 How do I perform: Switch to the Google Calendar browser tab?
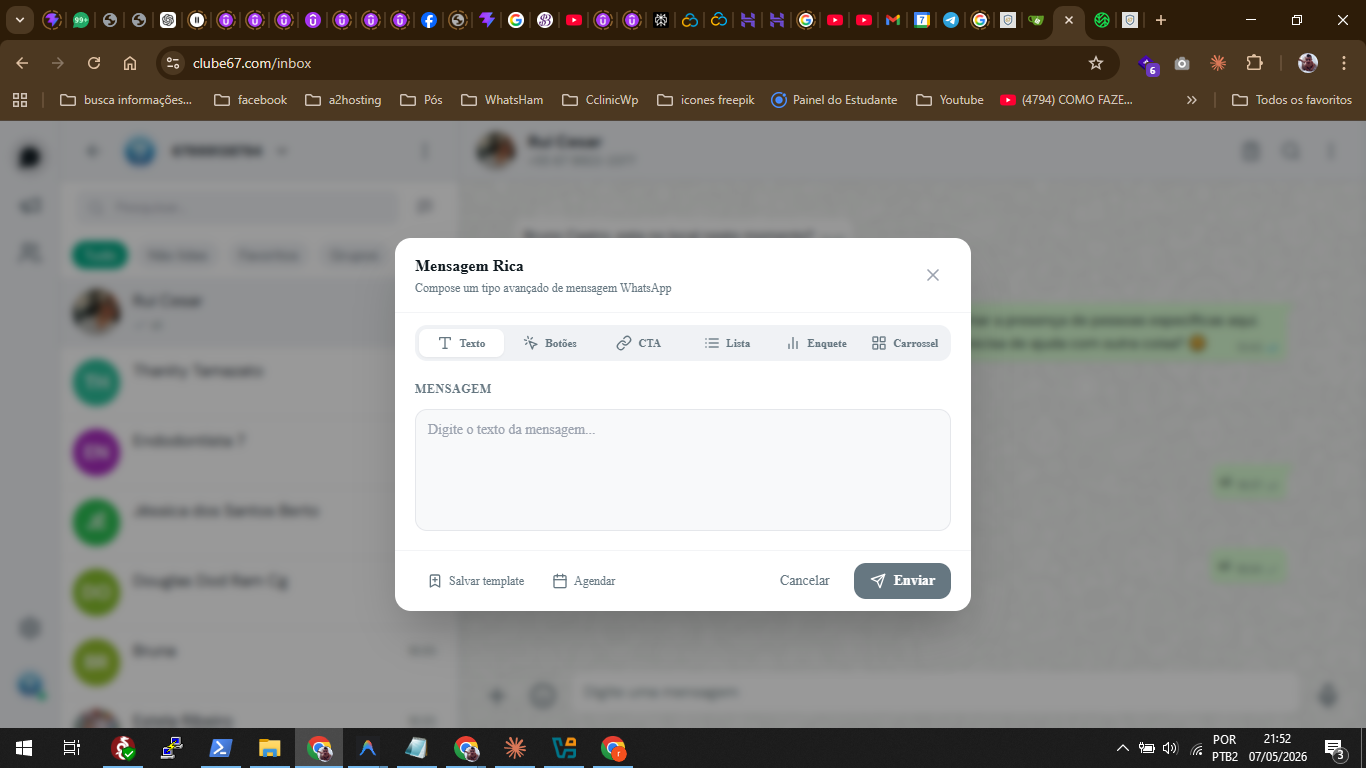click(922, 20)
